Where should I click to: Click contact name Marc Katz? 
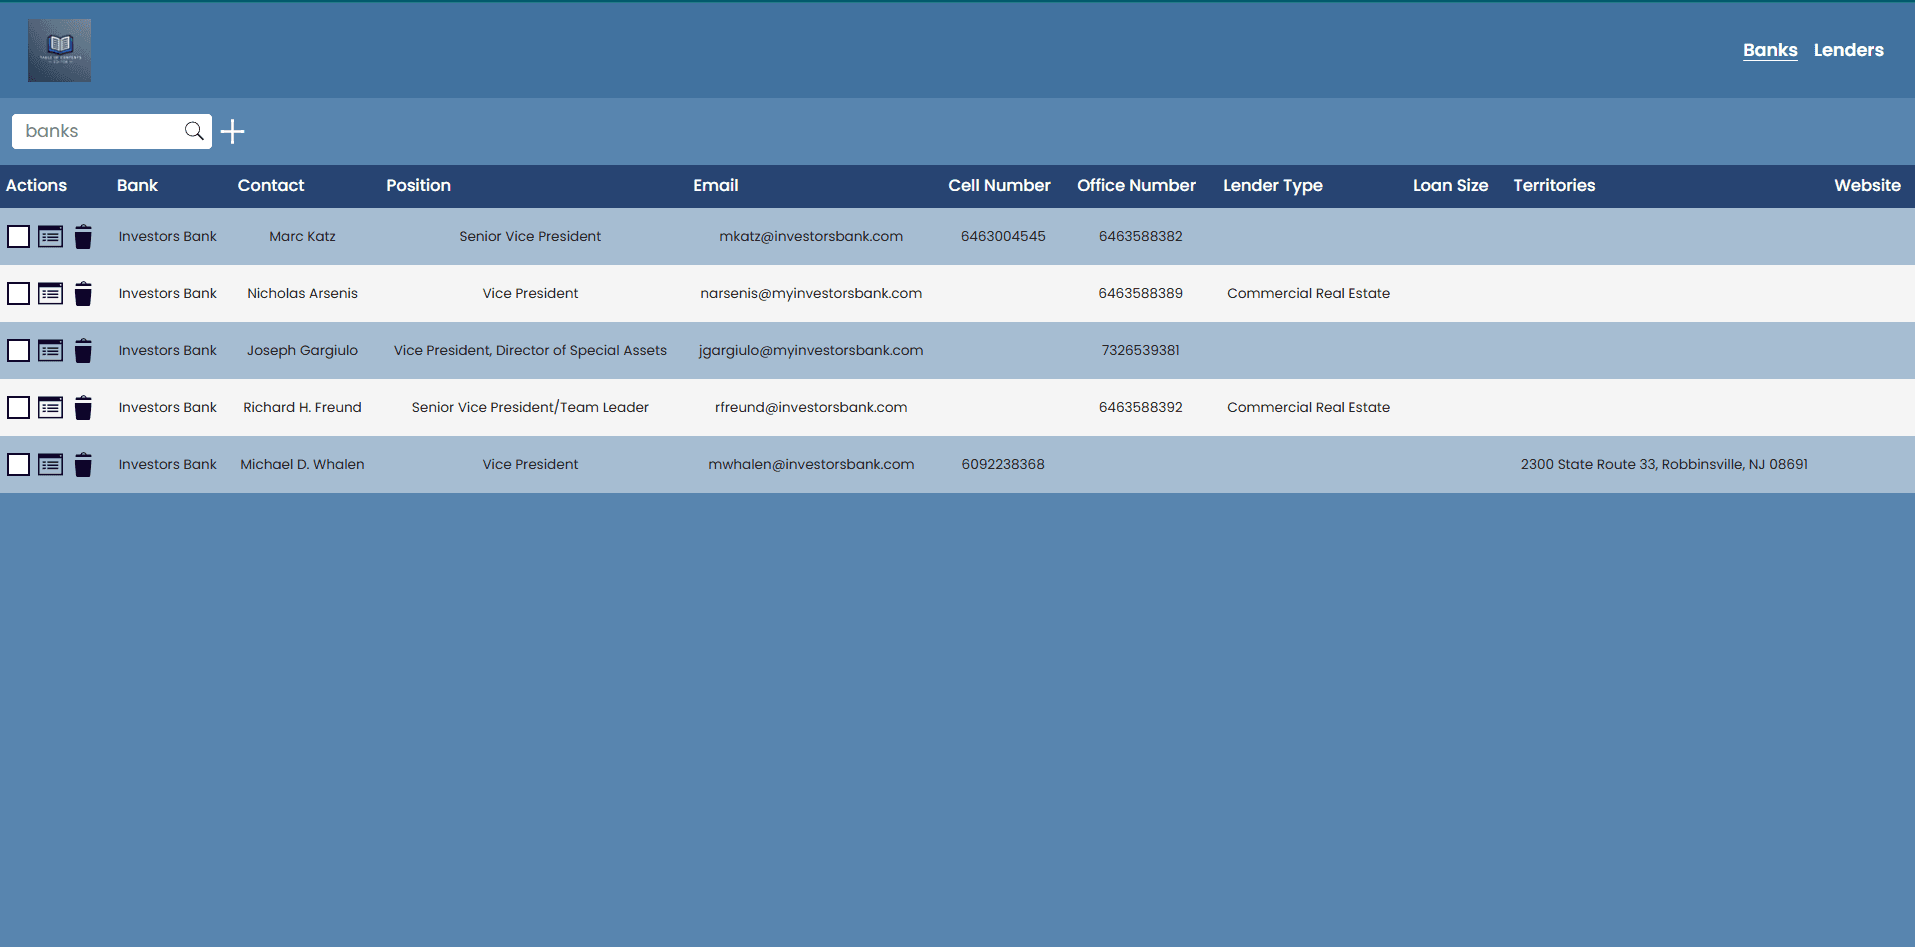302,236
